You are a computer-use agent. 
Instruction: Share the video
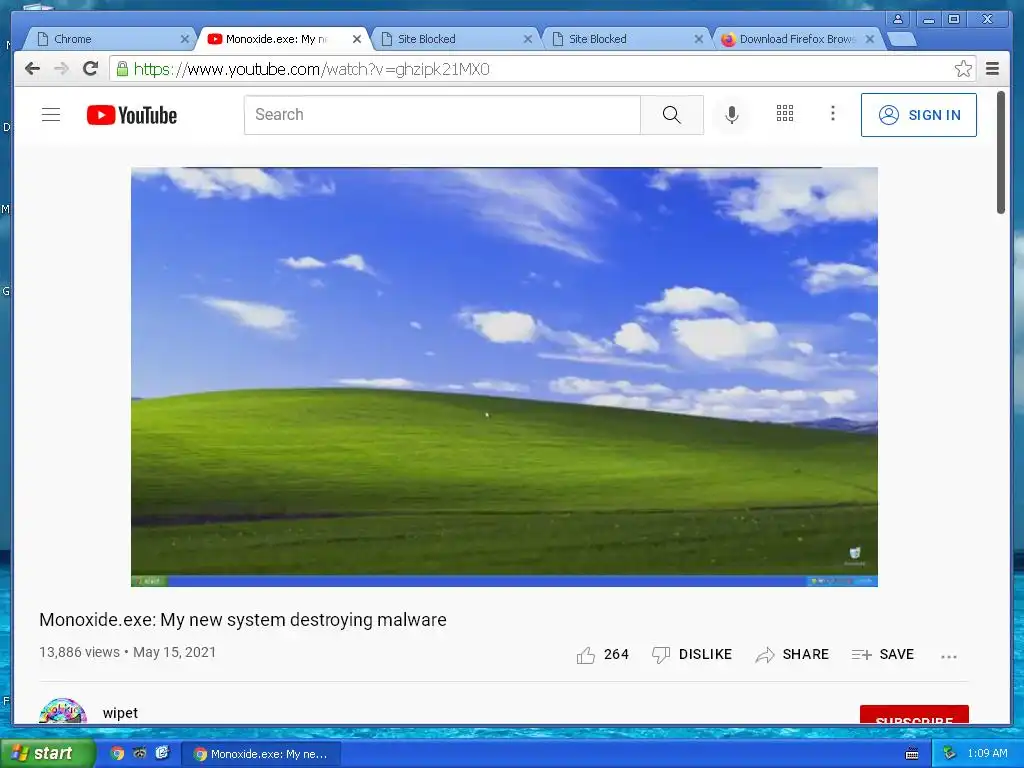point(792,654)
